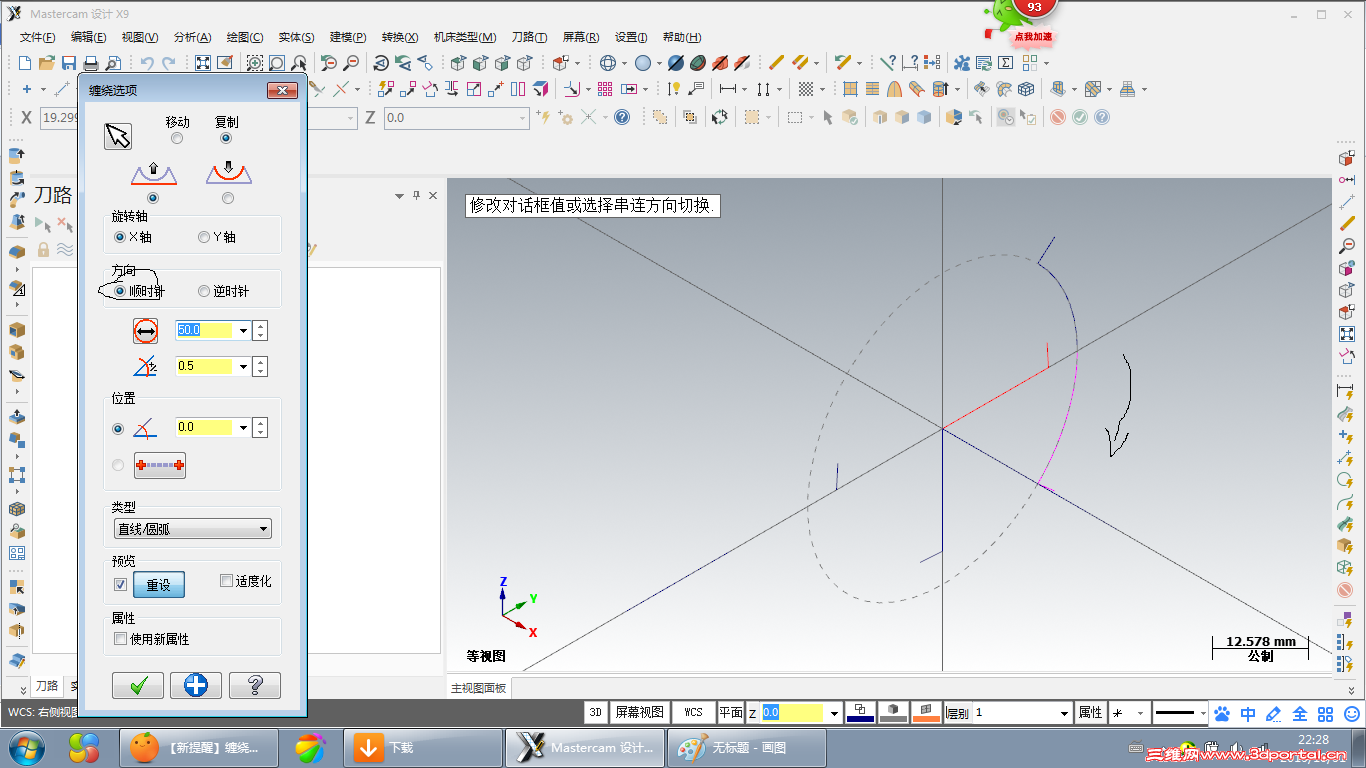This screenshot has width=1366, height=768.
Task: Select the 移动 (Move) radio button
Action: tap(177, 139)
